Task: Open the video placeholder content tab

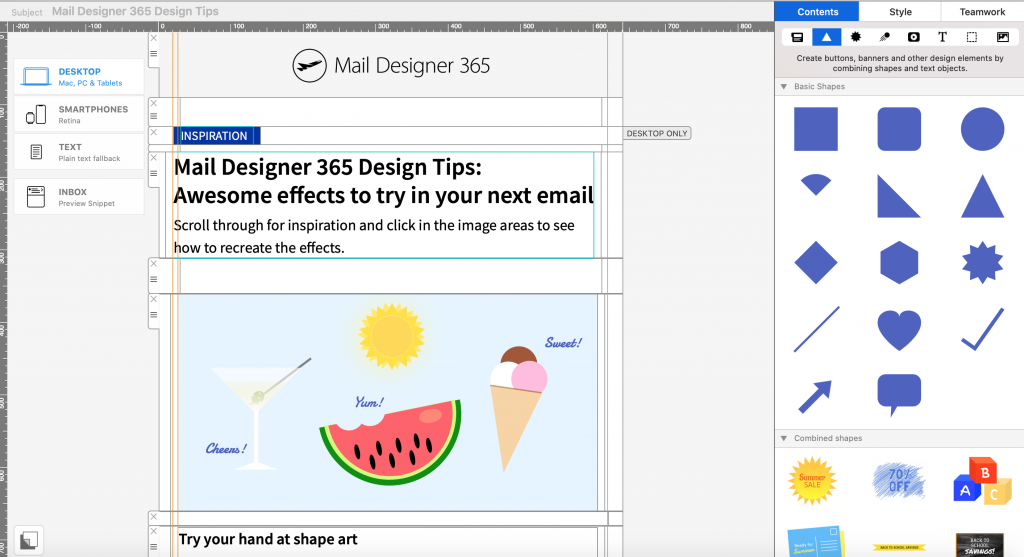Action: click(x=914, y=37)
